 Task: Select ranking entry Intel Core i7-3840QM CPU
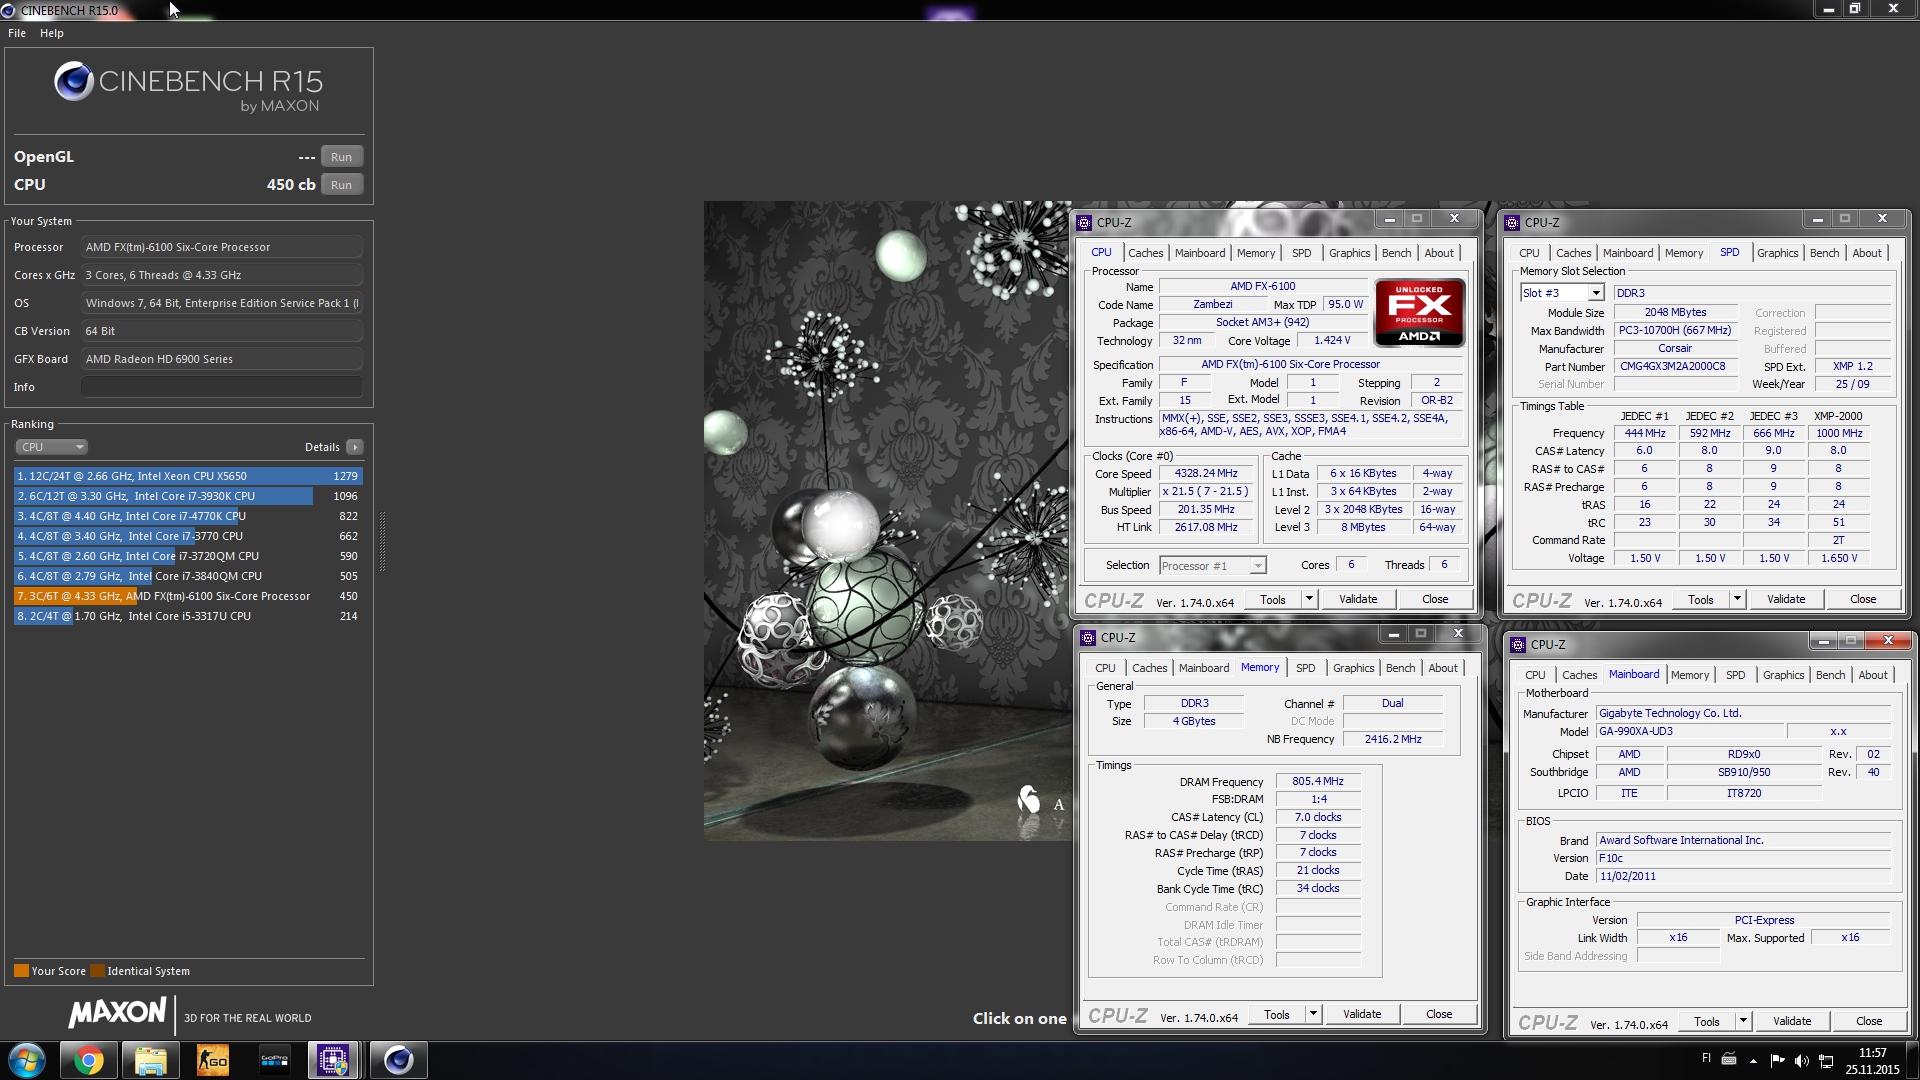188,576
